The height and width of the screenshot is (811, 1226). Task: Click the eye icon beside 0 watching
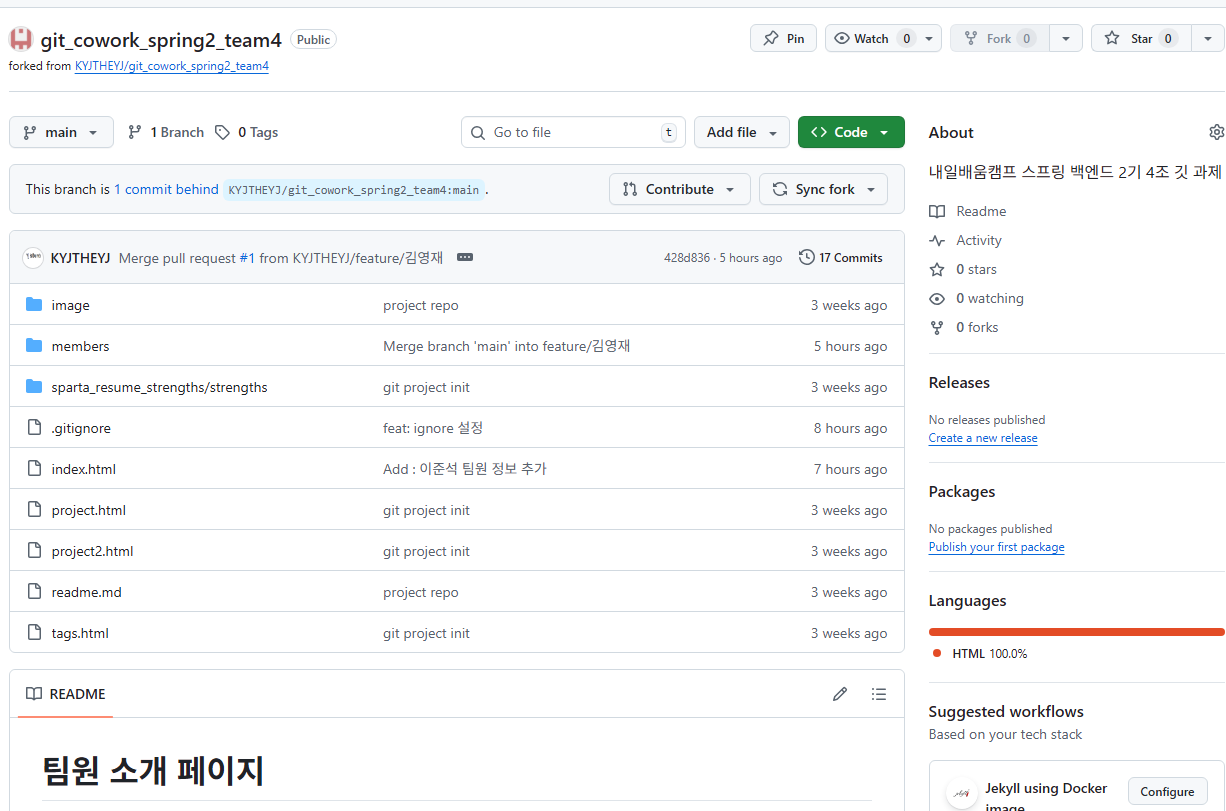pos(937,298)
